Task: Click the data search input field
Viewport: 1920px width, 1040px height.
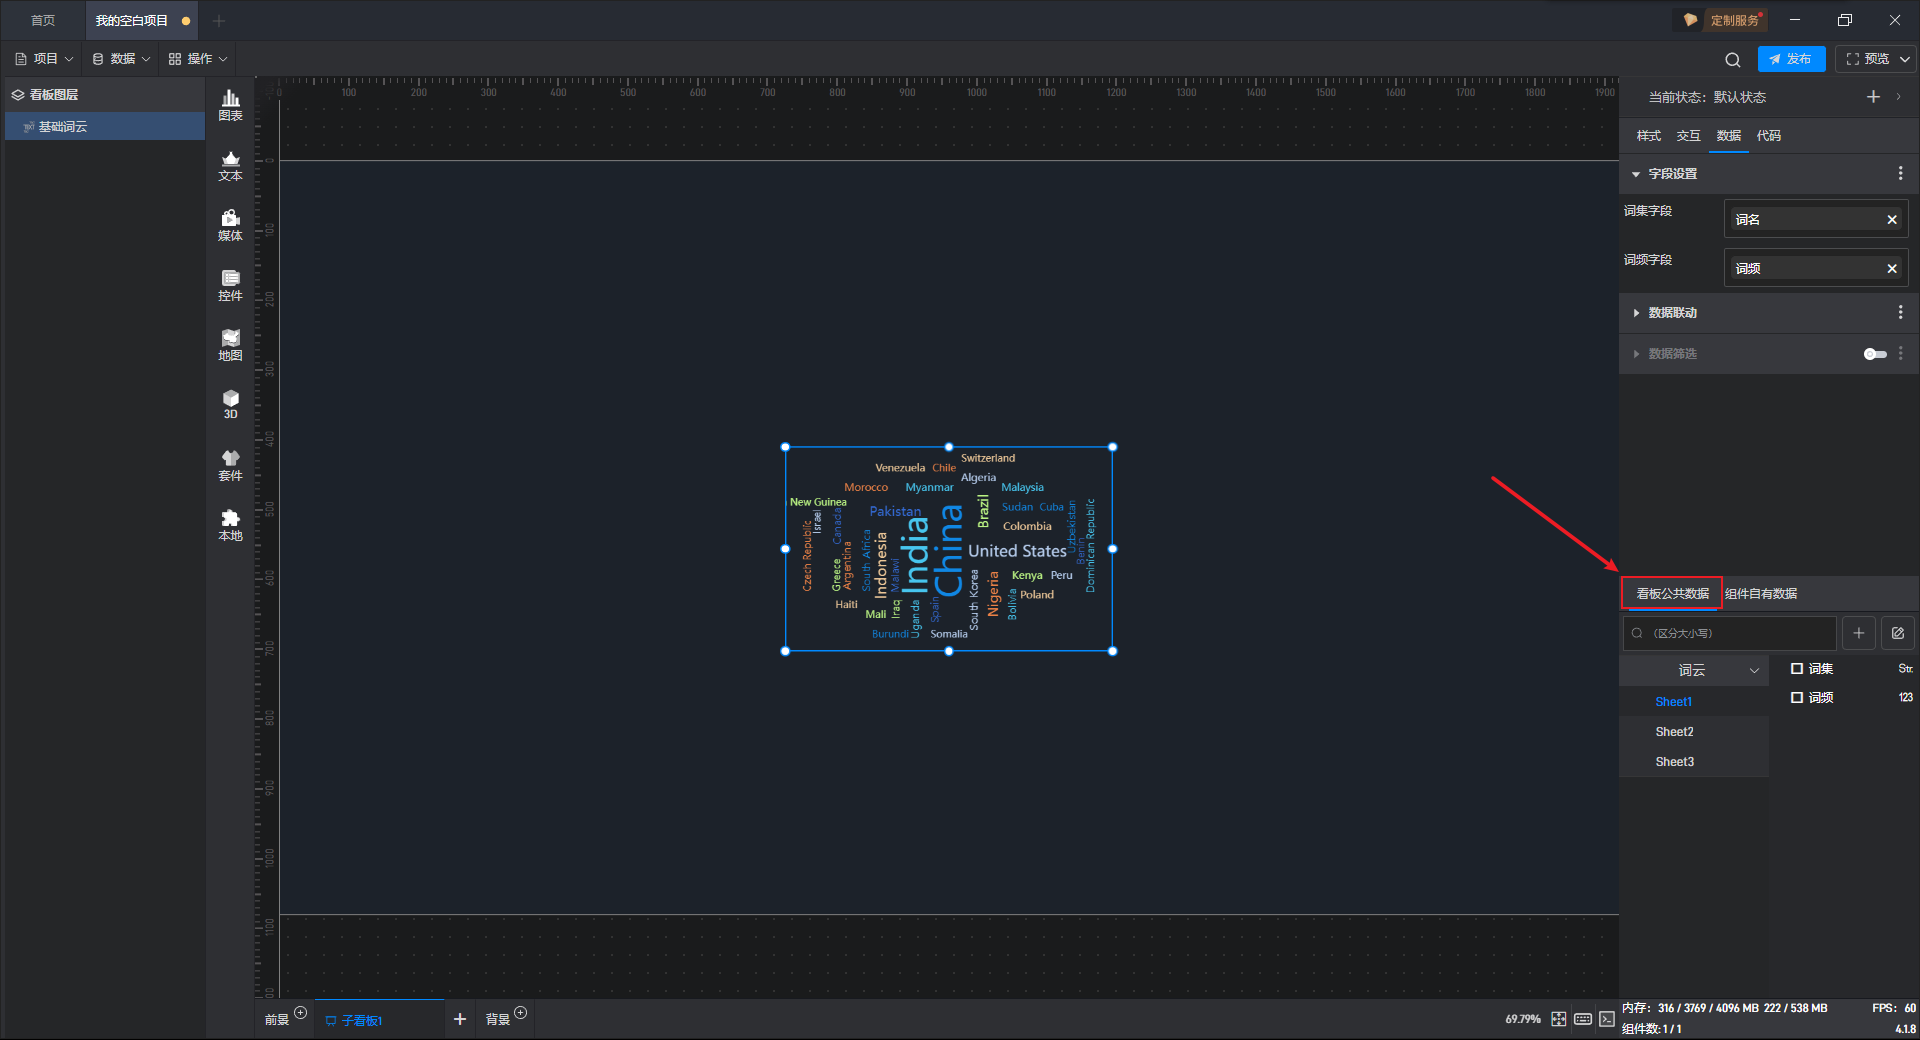Action: (1730, 633)
